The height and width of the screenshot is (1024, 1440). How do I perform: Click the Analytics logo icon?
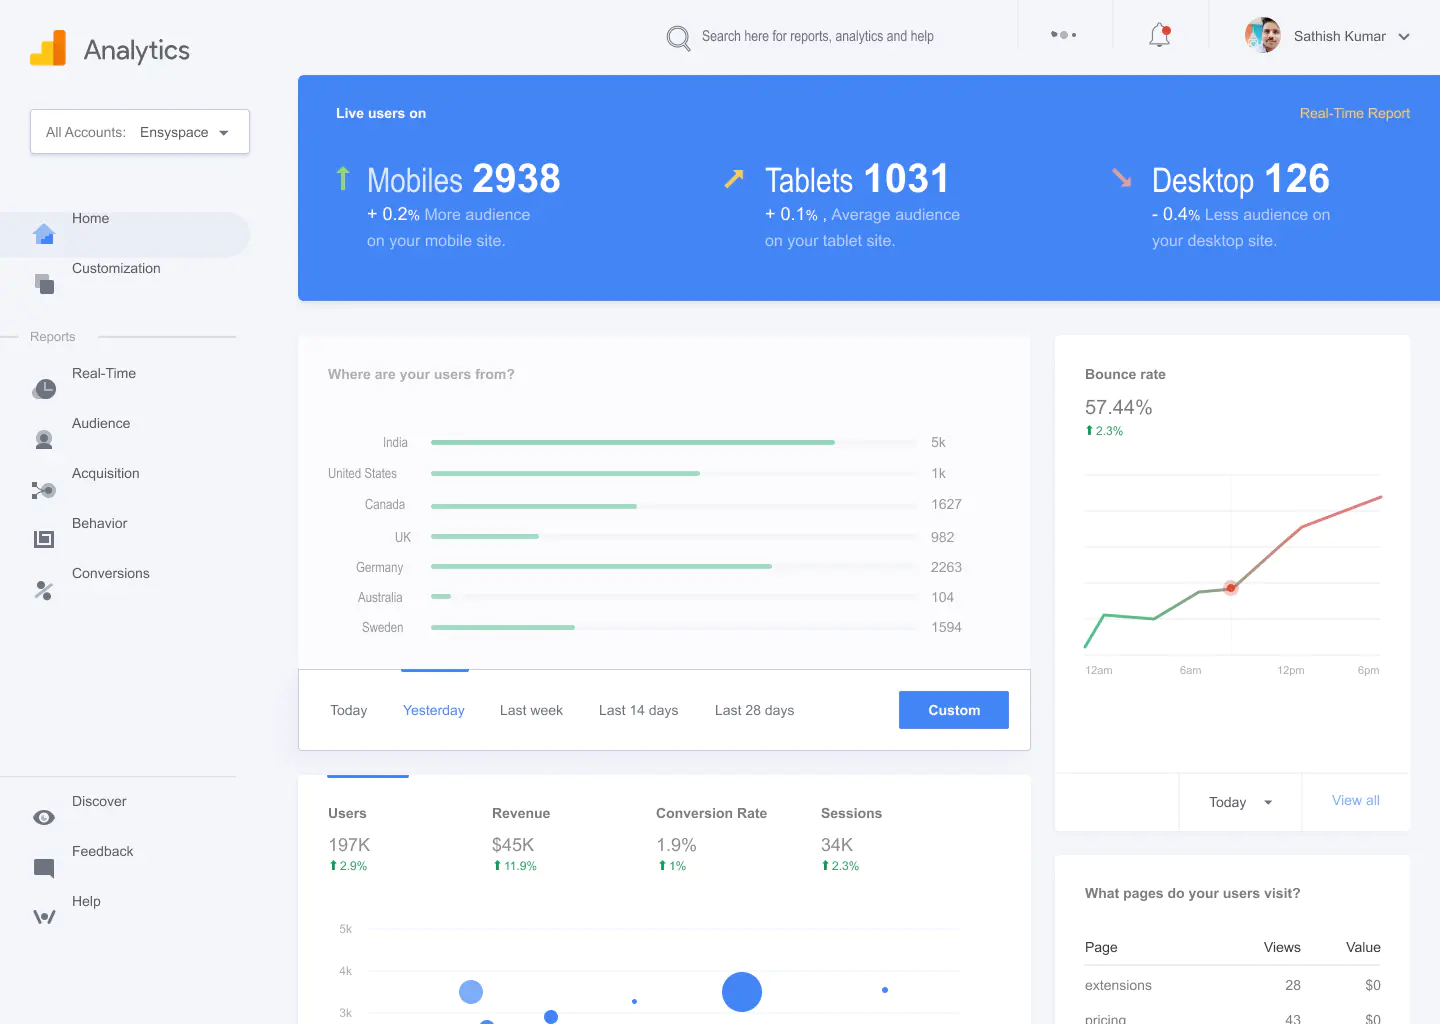click(x=48, y=48)
